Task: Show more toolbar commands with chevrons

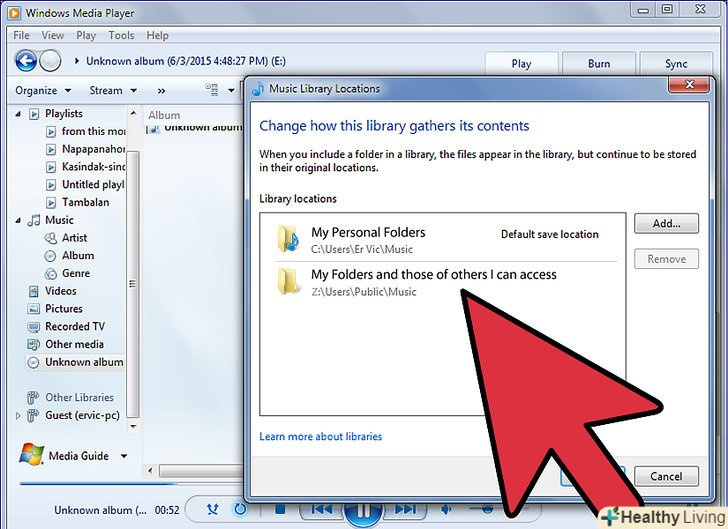Action: (161, 91)
